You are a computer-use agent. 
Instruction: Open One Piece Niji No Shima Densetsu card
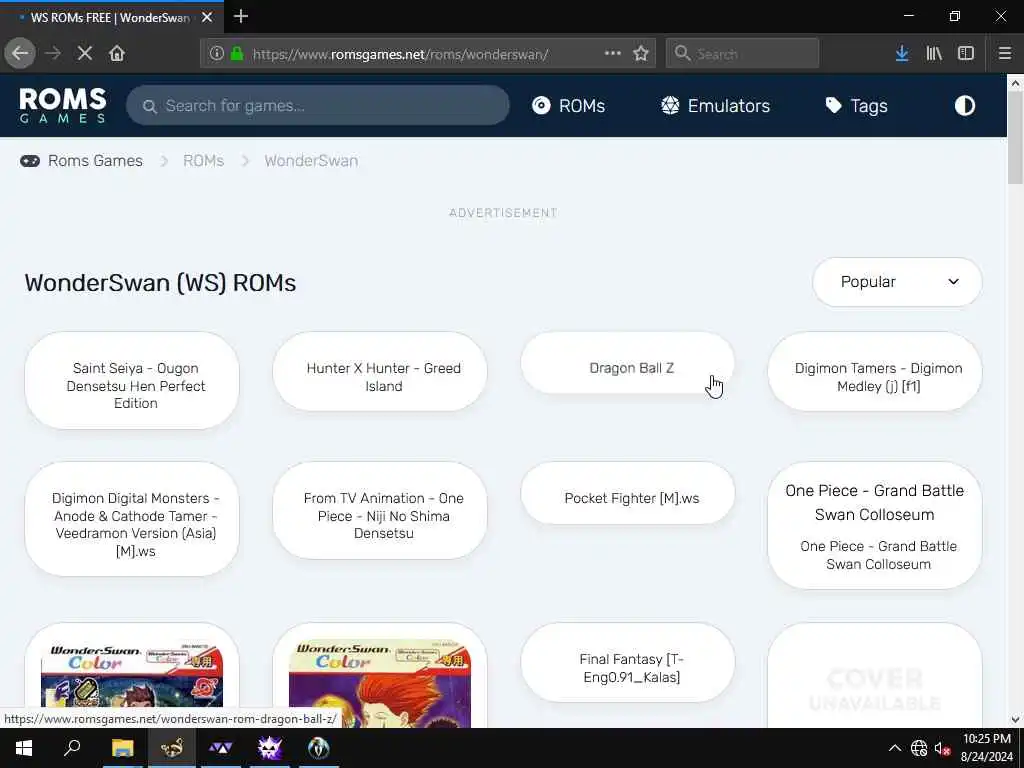click(x=379, y=511)
